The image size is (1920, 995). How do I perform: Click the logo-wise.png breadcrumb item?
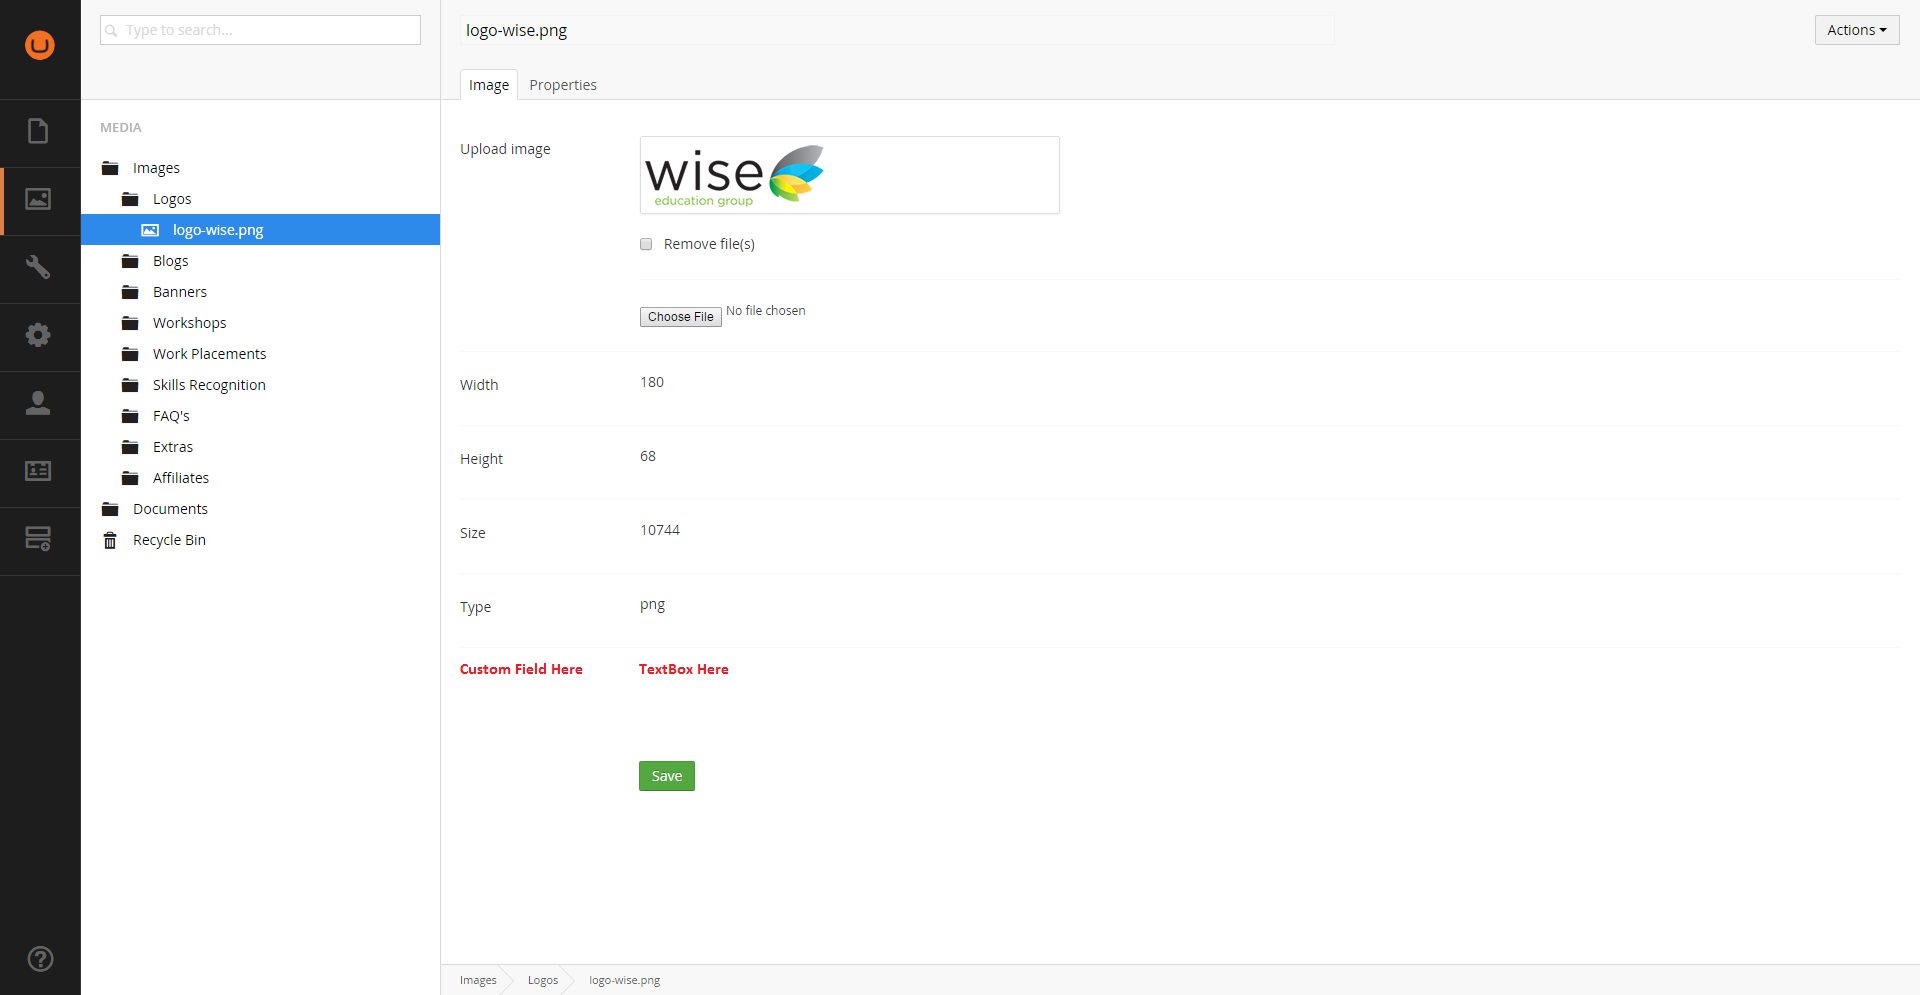625,980
